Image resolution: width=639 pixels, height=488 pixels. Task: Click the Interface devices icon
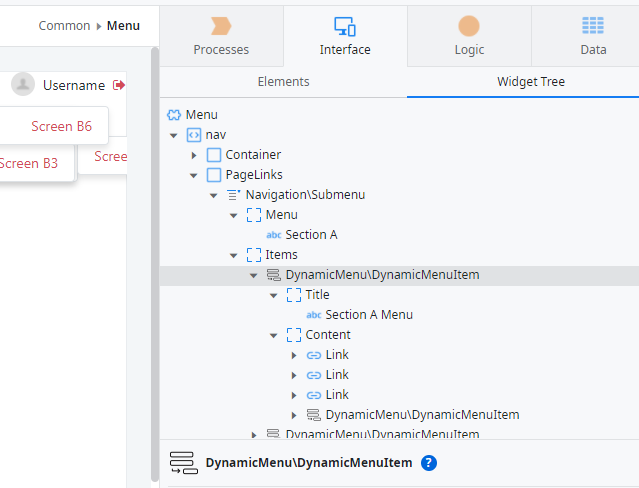point(345,26)
